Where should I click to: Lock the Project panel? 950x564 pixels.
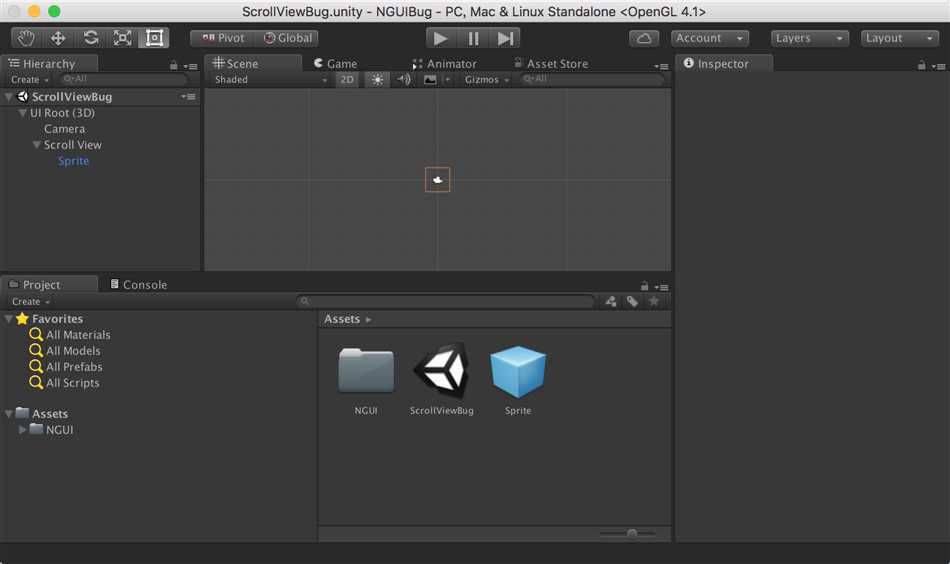point(645,286)
